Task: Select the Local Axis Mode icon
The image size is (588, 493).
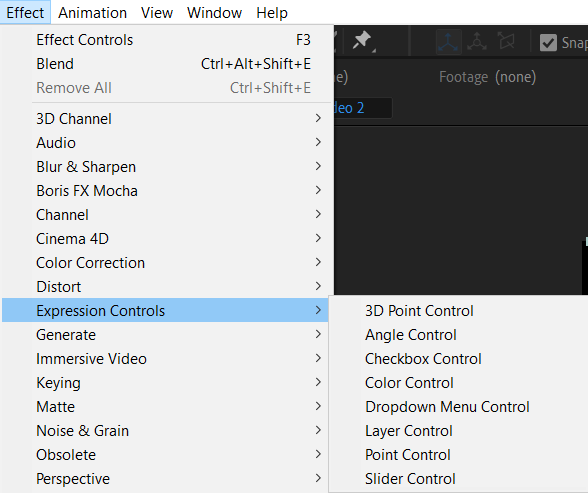Action: pyautogui.click(x=448, y=42)
